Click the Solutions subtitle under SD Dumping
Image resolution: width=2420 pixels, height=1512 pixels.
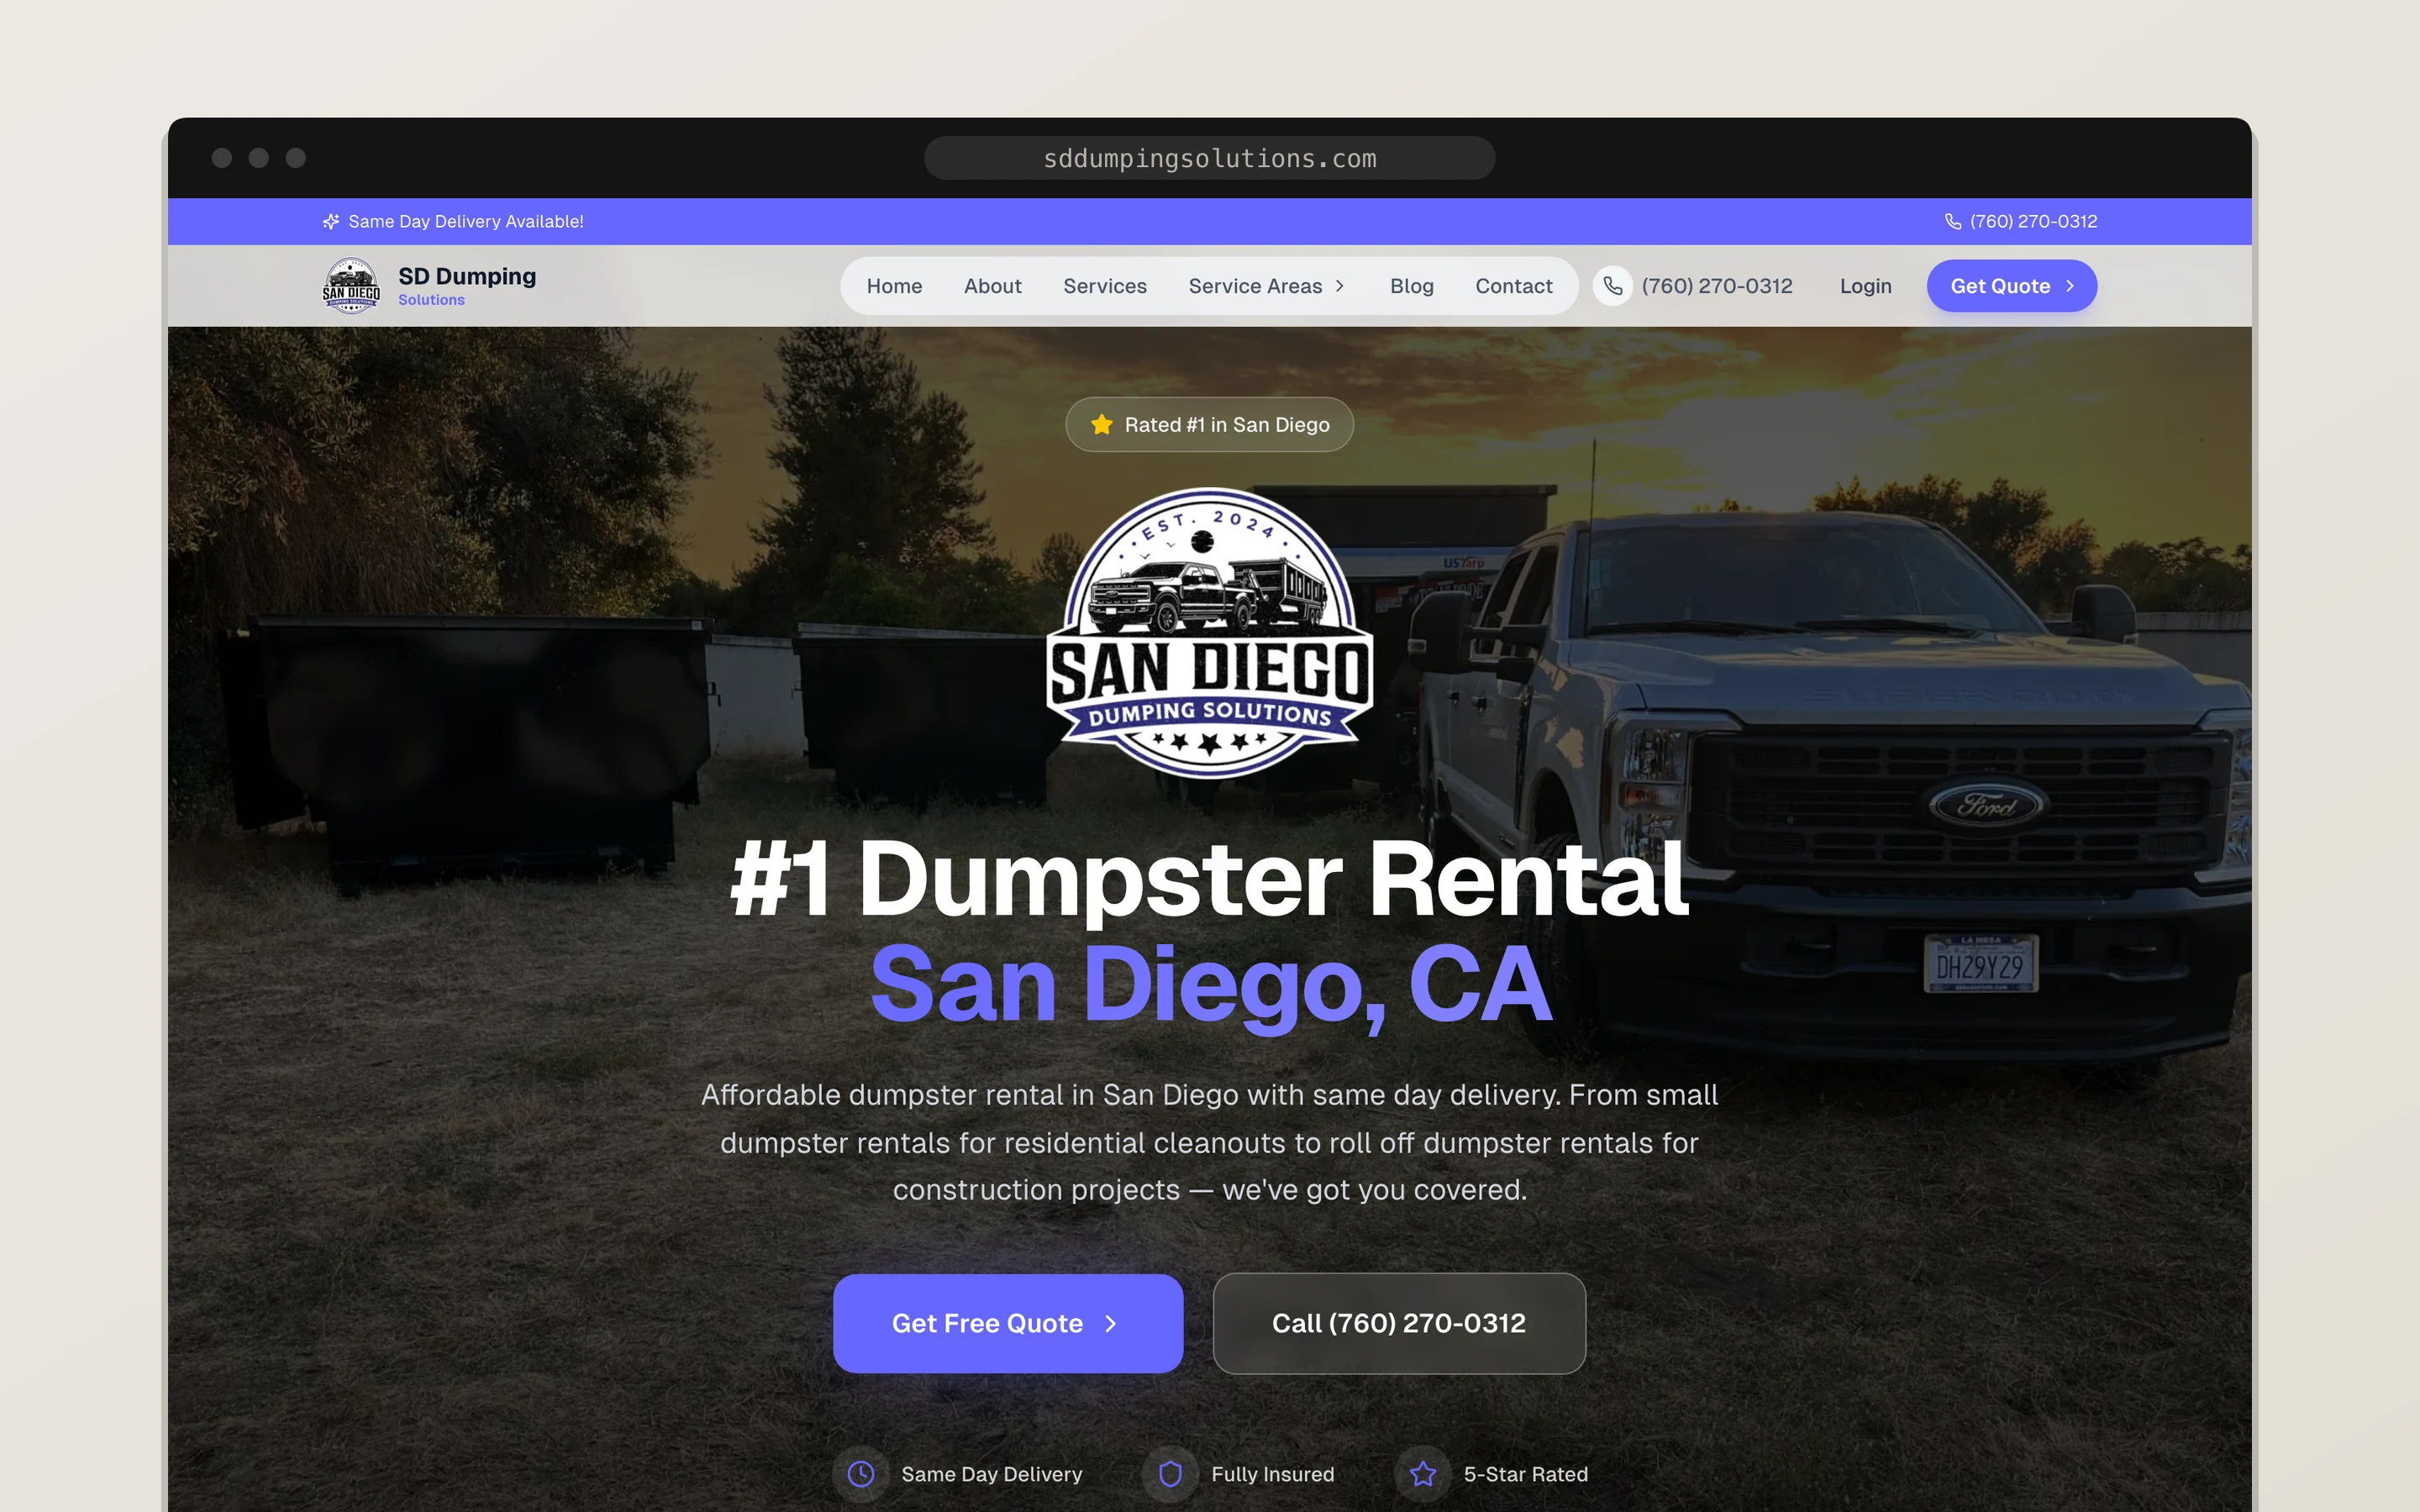[x=431, y=300]
